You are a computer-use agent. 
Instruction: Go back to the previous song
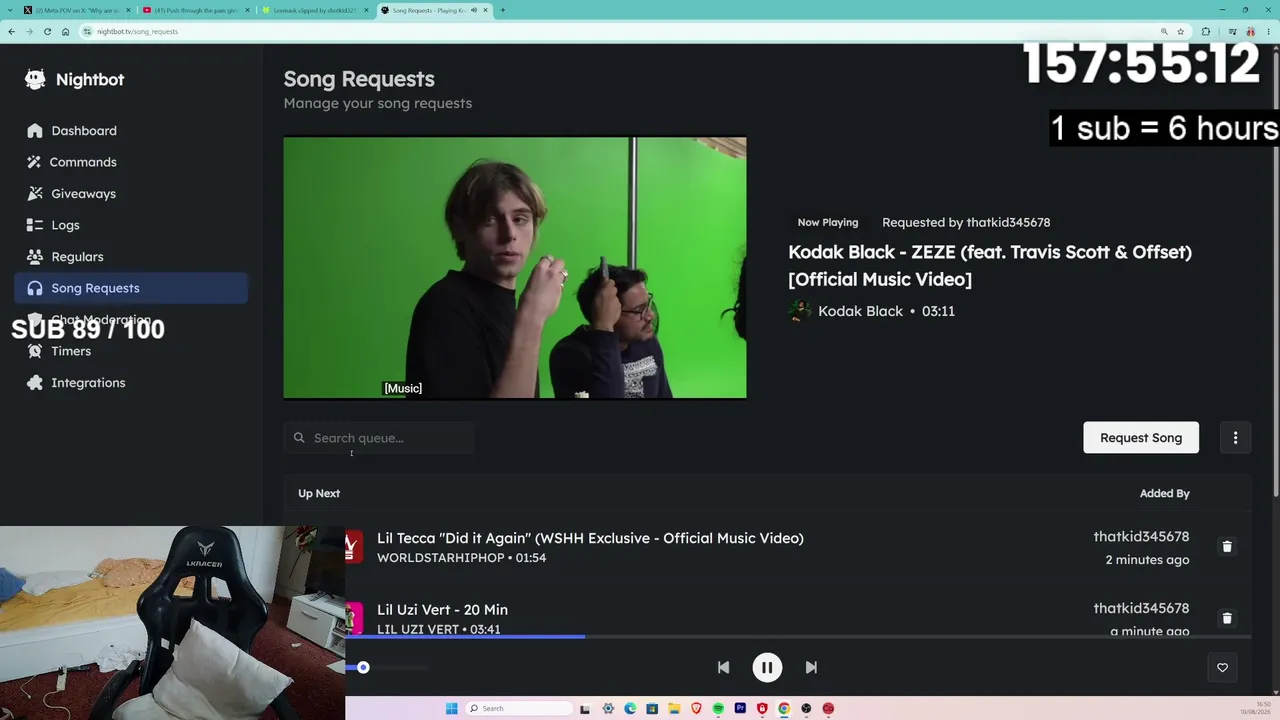[723, 667]
